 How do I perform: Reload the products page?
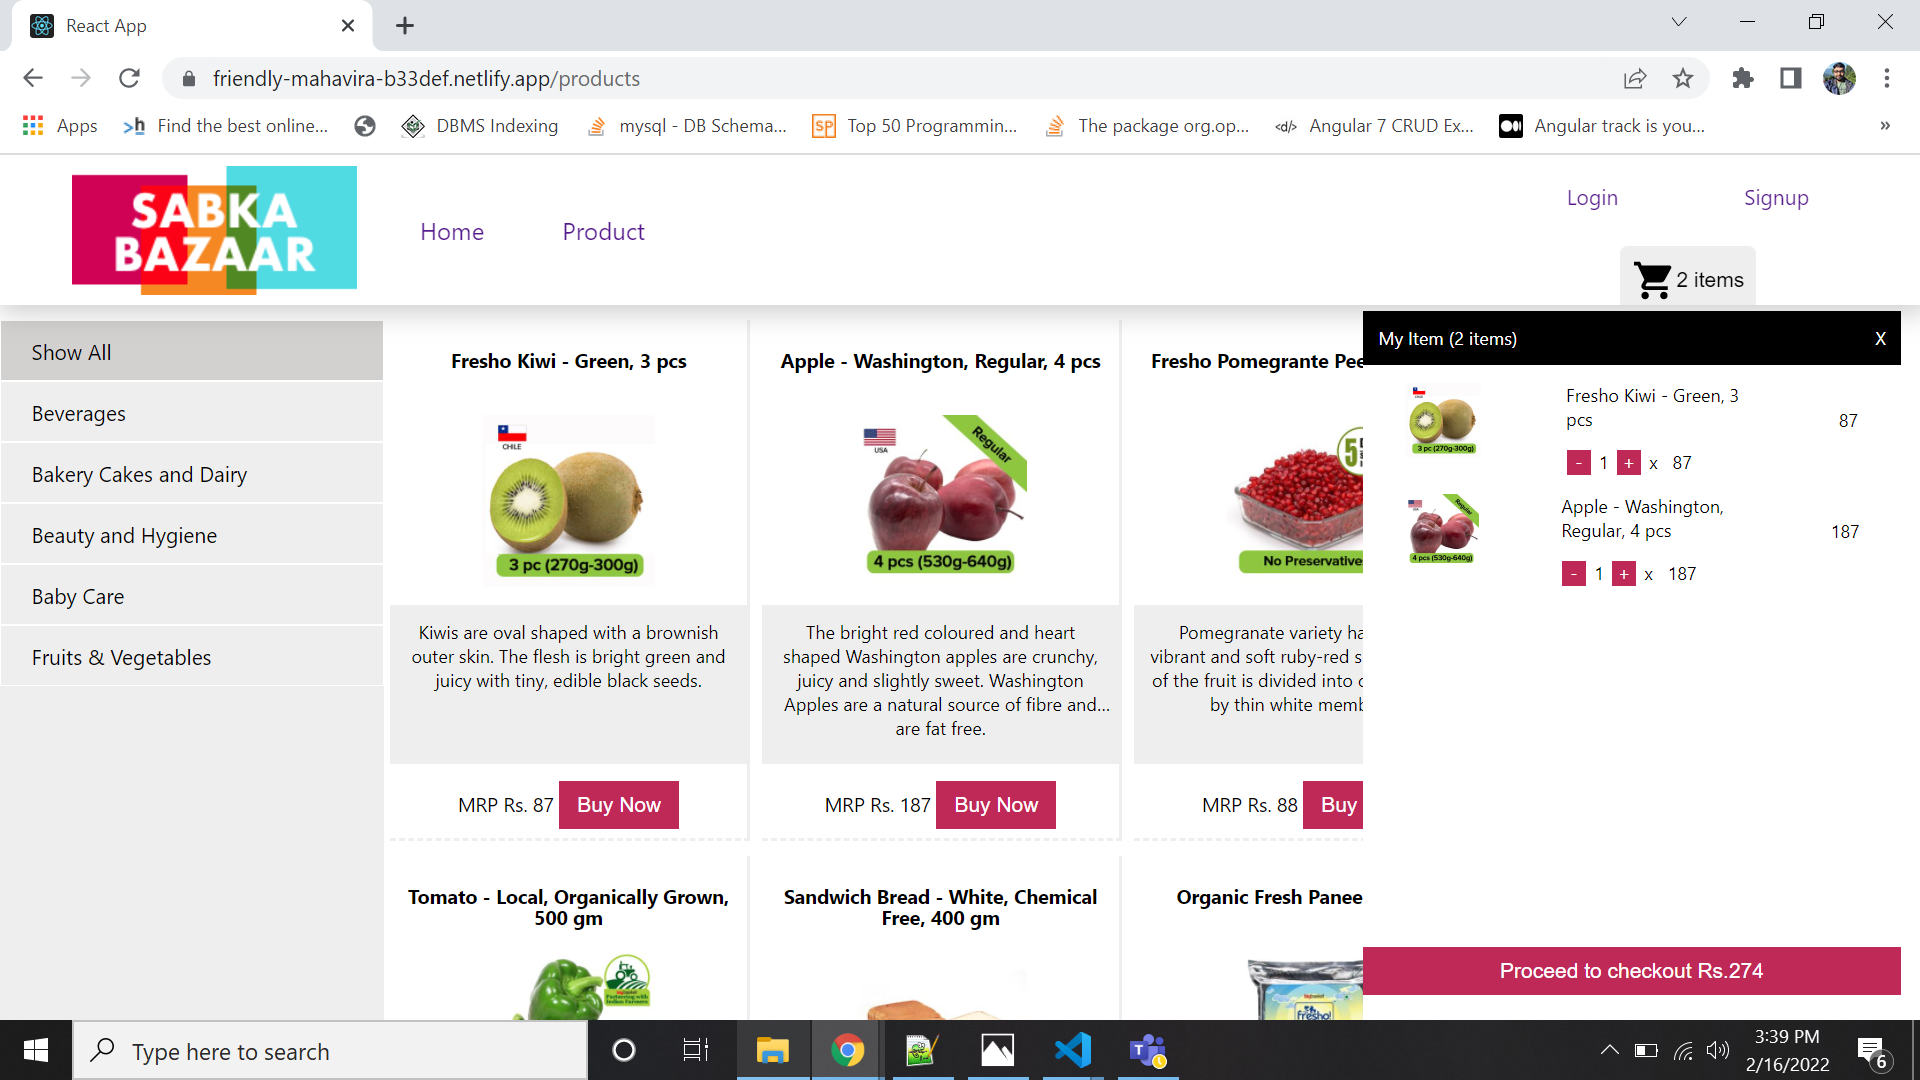129,78
